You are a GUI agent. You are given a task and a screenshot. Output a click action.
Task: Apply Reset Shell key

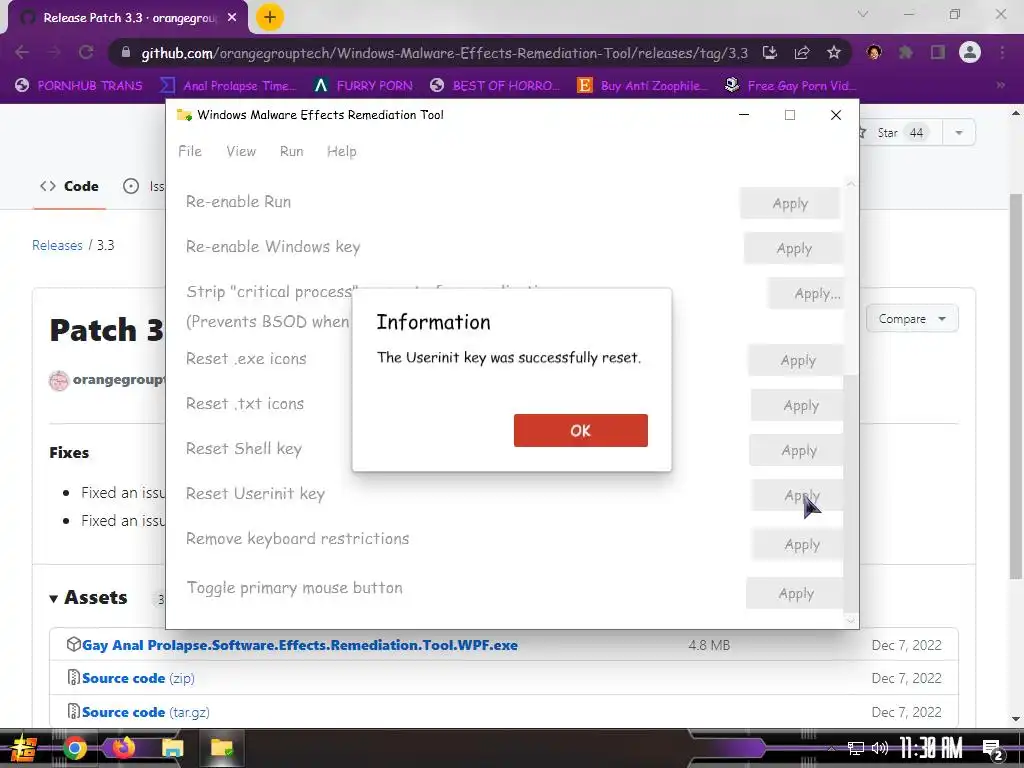pos(796,451)
